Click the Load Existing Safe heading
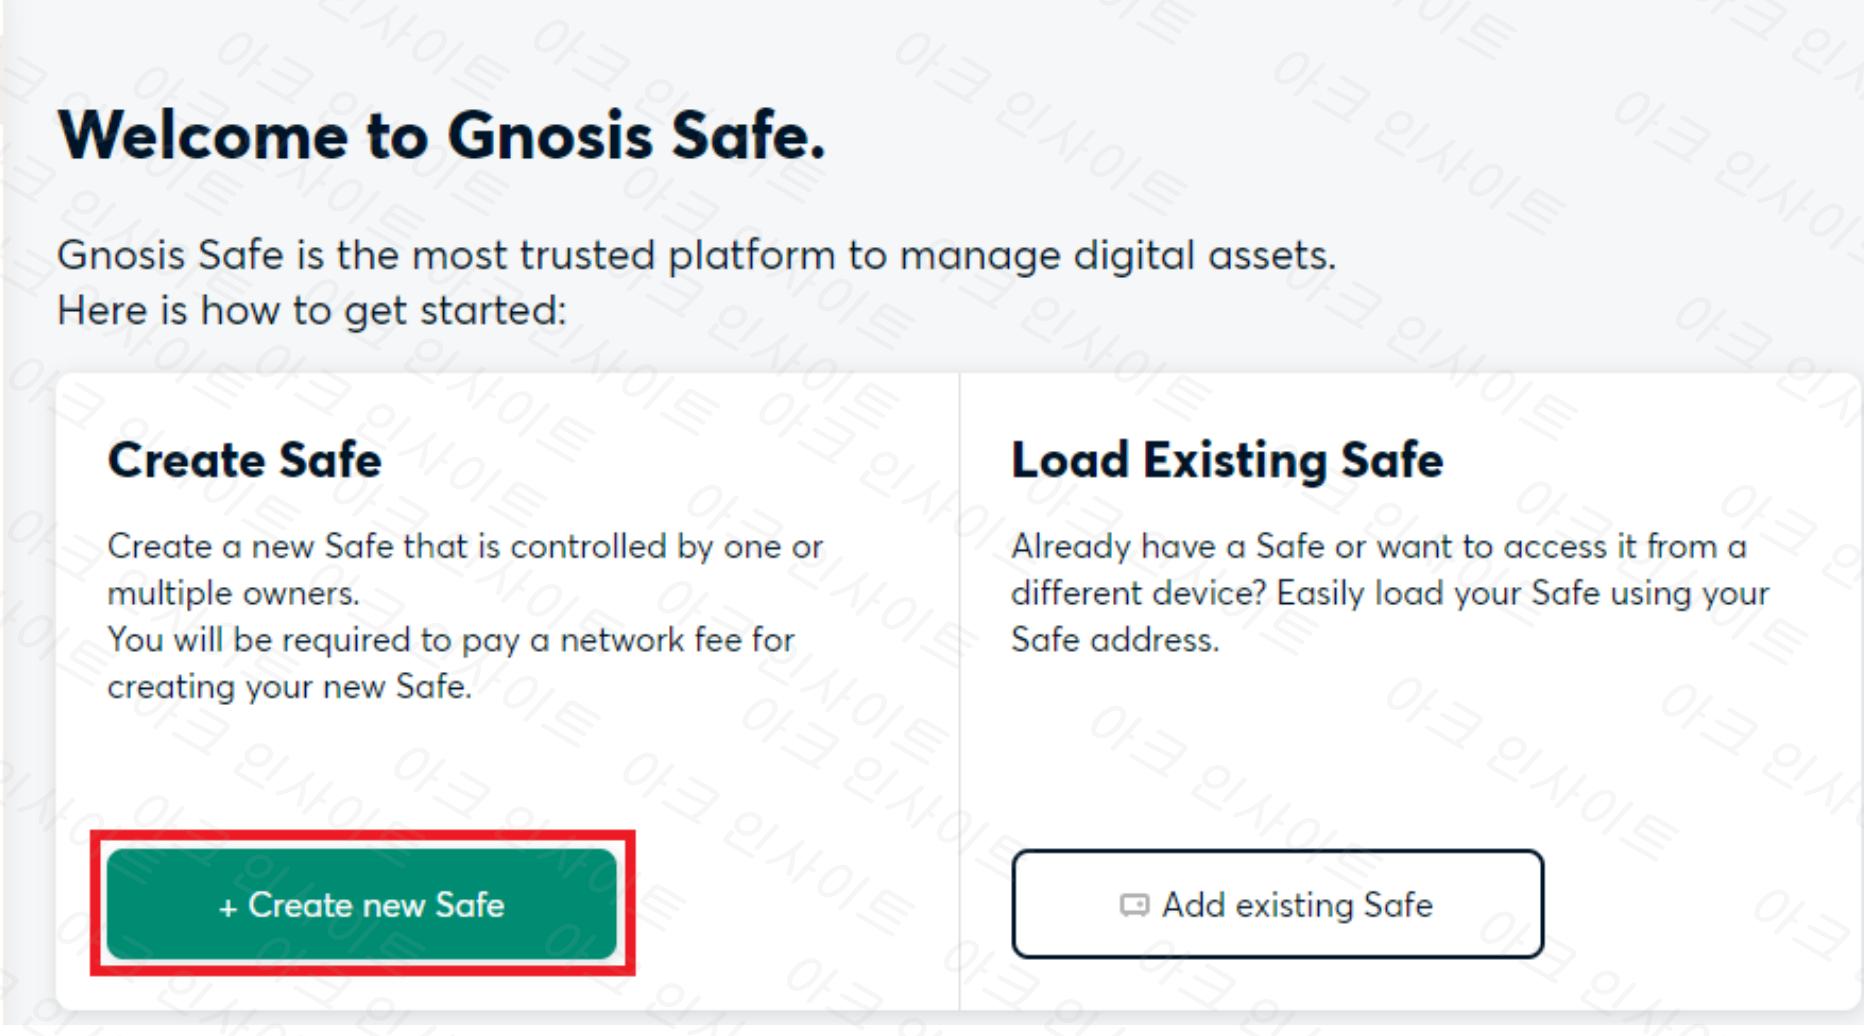This screenshot has width=1864, height=1036. click(x=1227, y=460)
